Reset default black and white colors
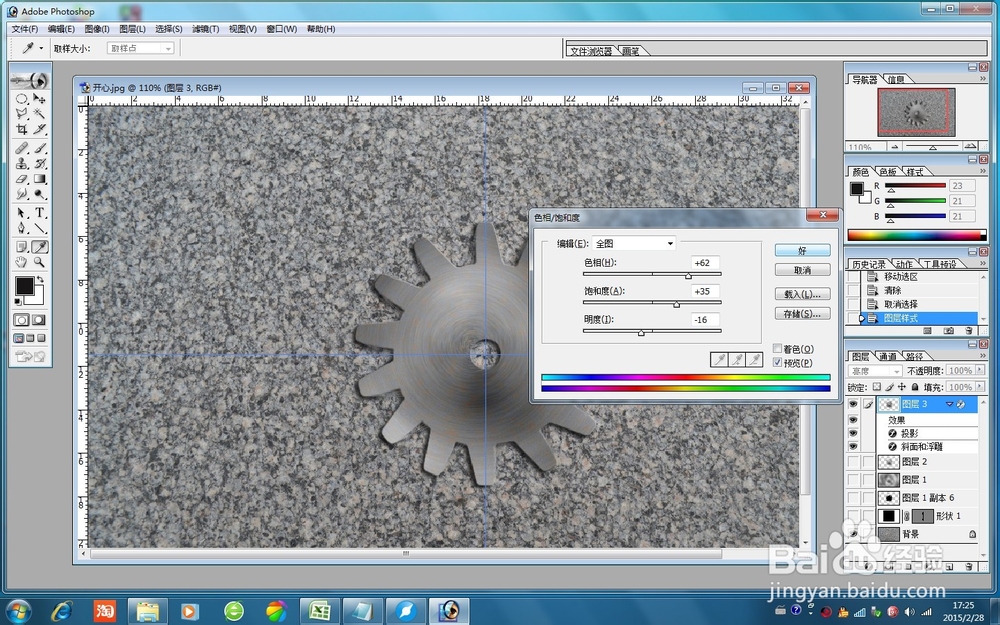Image resolution: width=1000 pixels, height=625 pixels. tap(18, 302)
